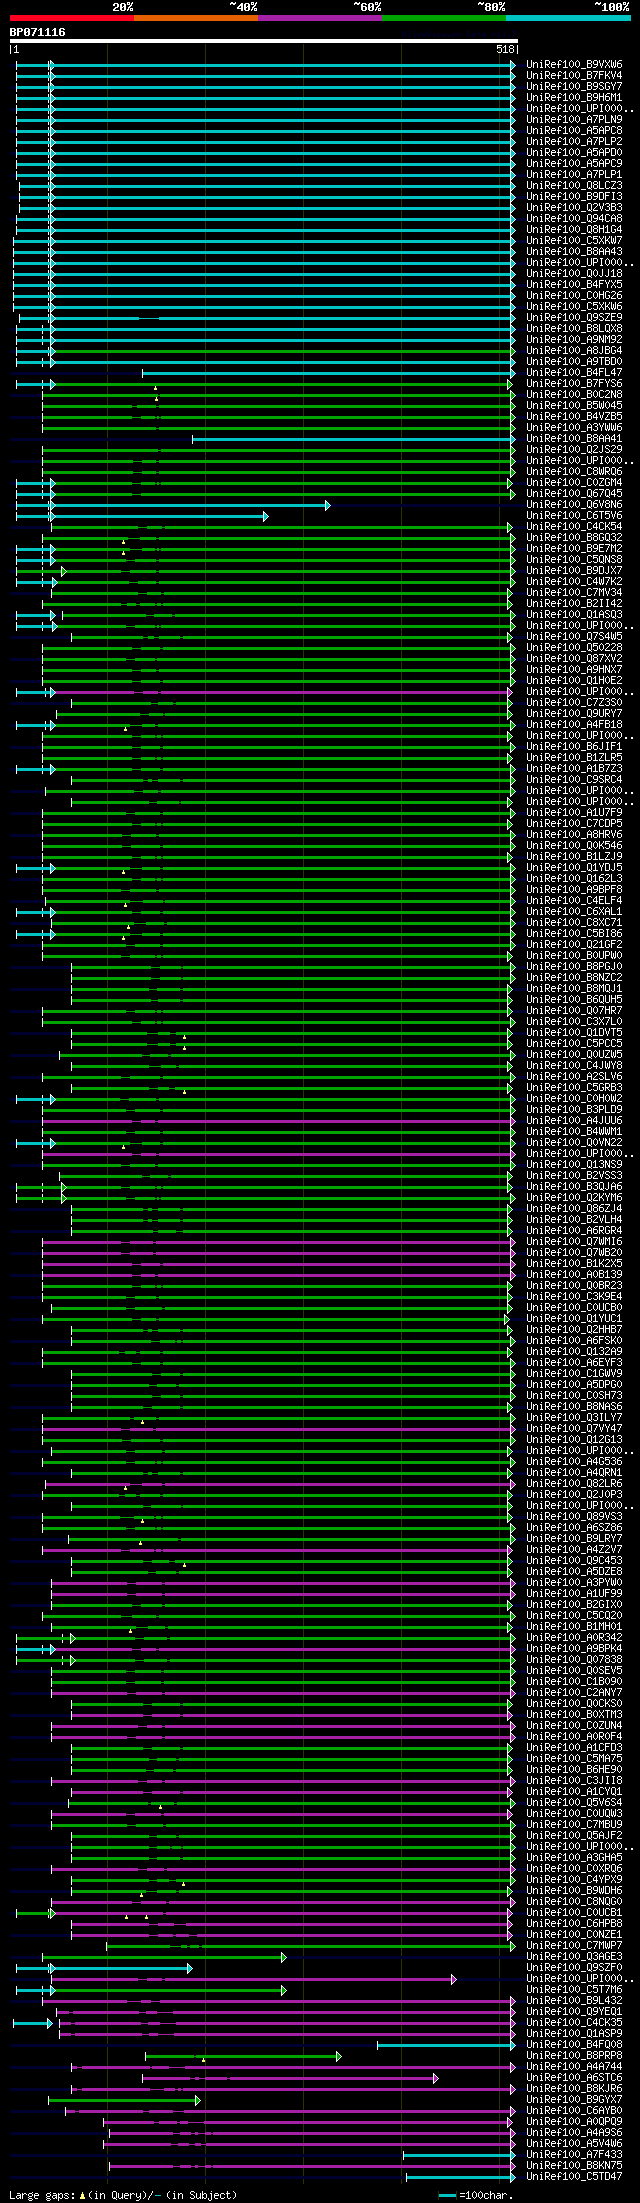Select the UniRef100_Q6V8N6 label
The image size is (640, 2203).
[x=574, y=505]
